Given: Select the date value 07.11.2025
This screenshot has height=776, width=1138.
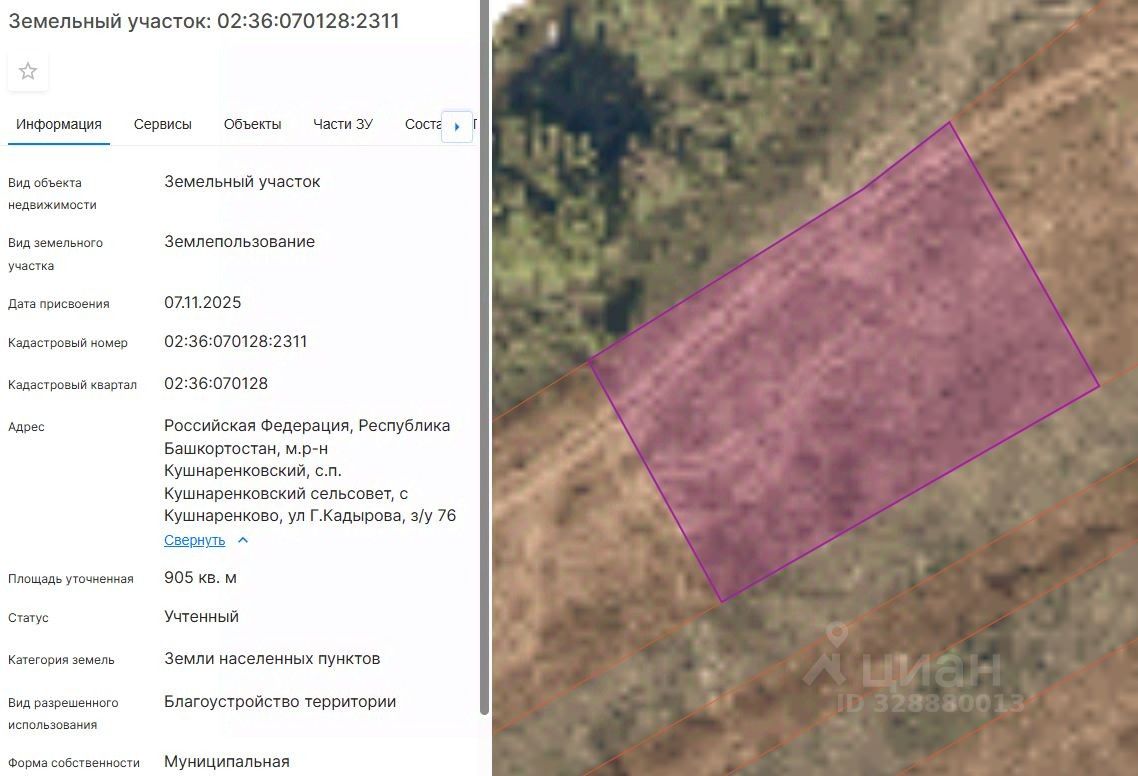Looking at the screenshot, I should (x=202, y=302).
